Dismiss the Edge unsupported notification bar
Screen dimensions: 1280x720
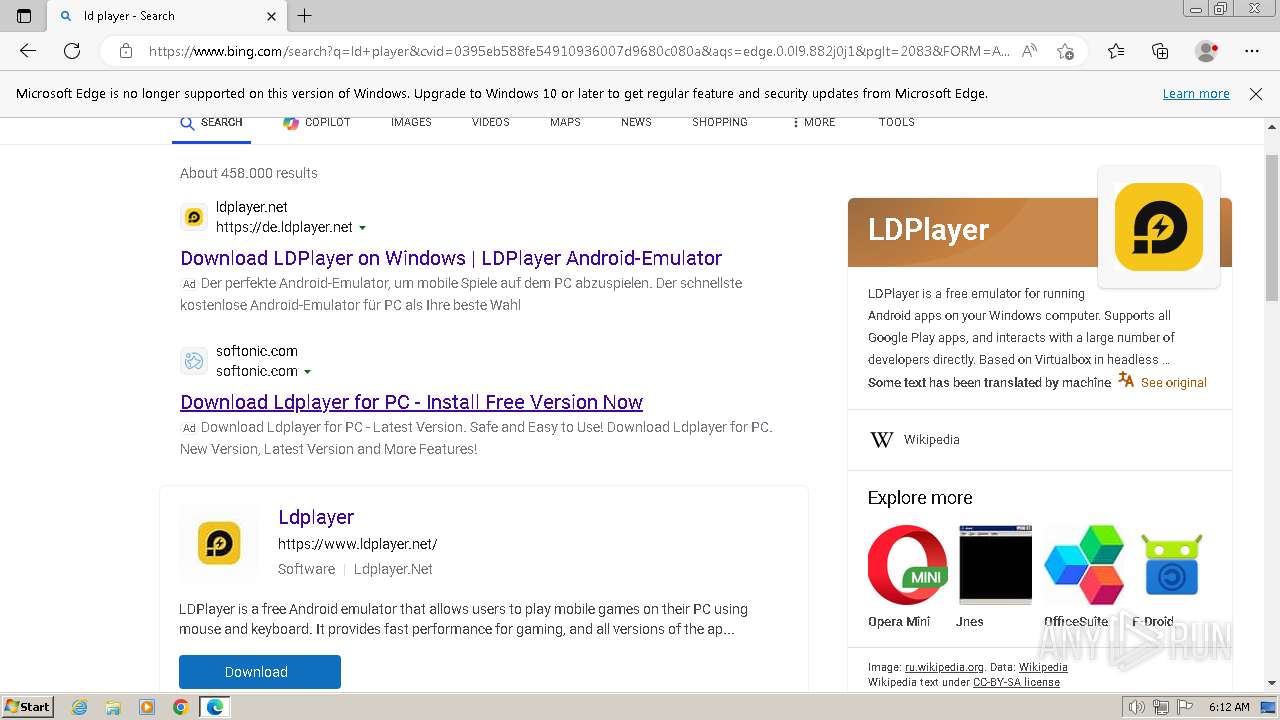(1256, 94)
